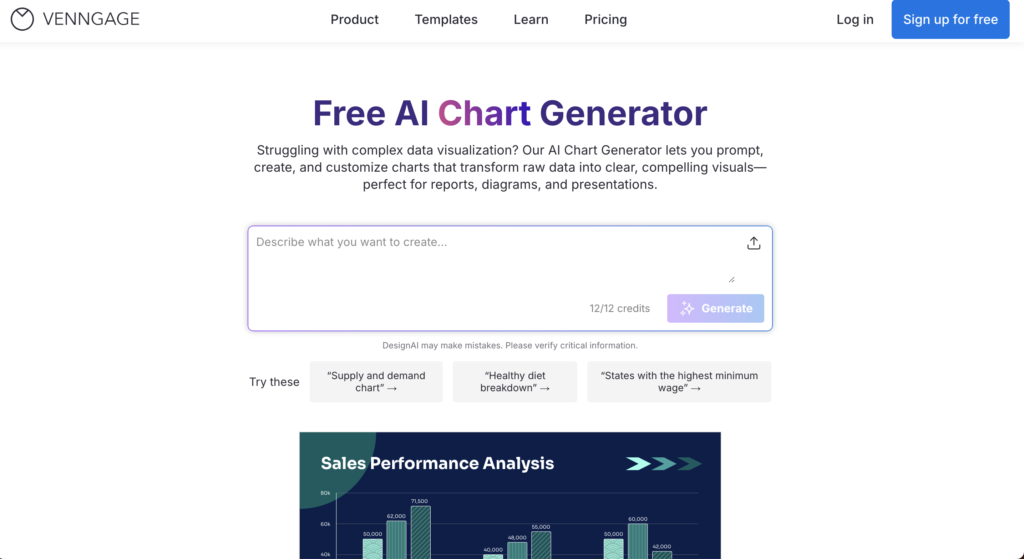
Task: Choose 'States with the highest minimum wage' suggestion
Action: point(679,382)
